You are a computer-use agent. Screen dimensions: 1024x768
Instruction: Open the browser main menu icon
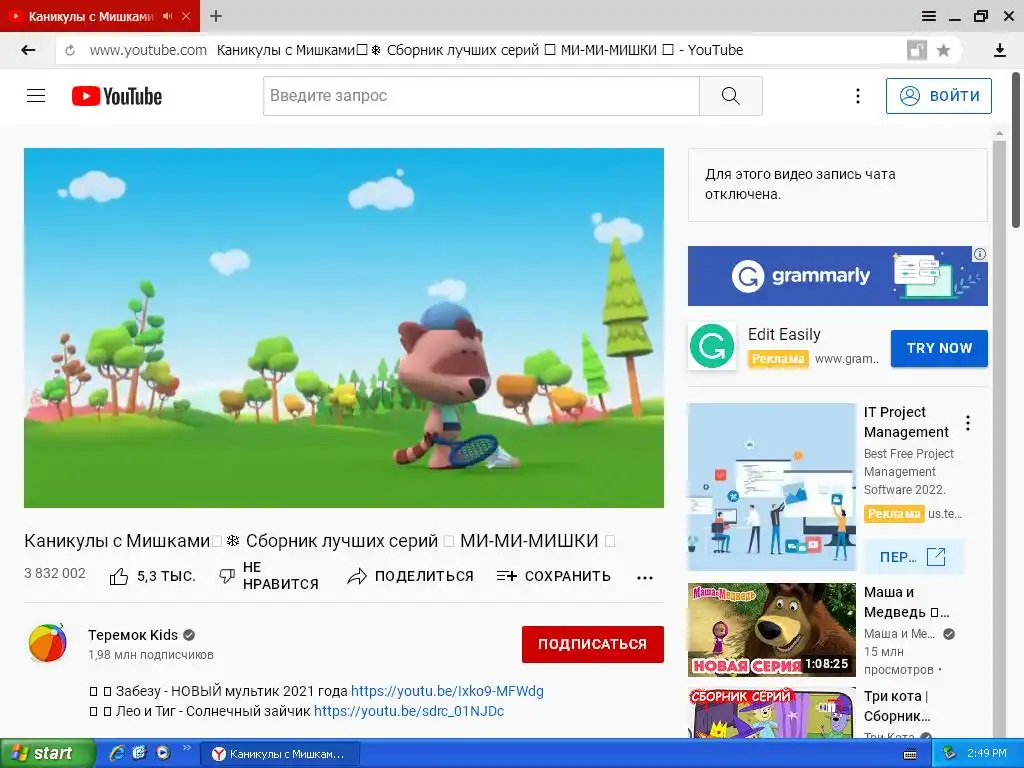pos(929,16)
